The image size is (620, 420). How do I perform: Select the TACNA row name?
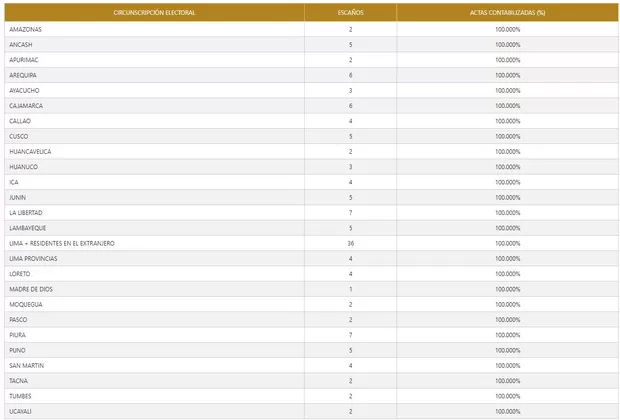18,381
